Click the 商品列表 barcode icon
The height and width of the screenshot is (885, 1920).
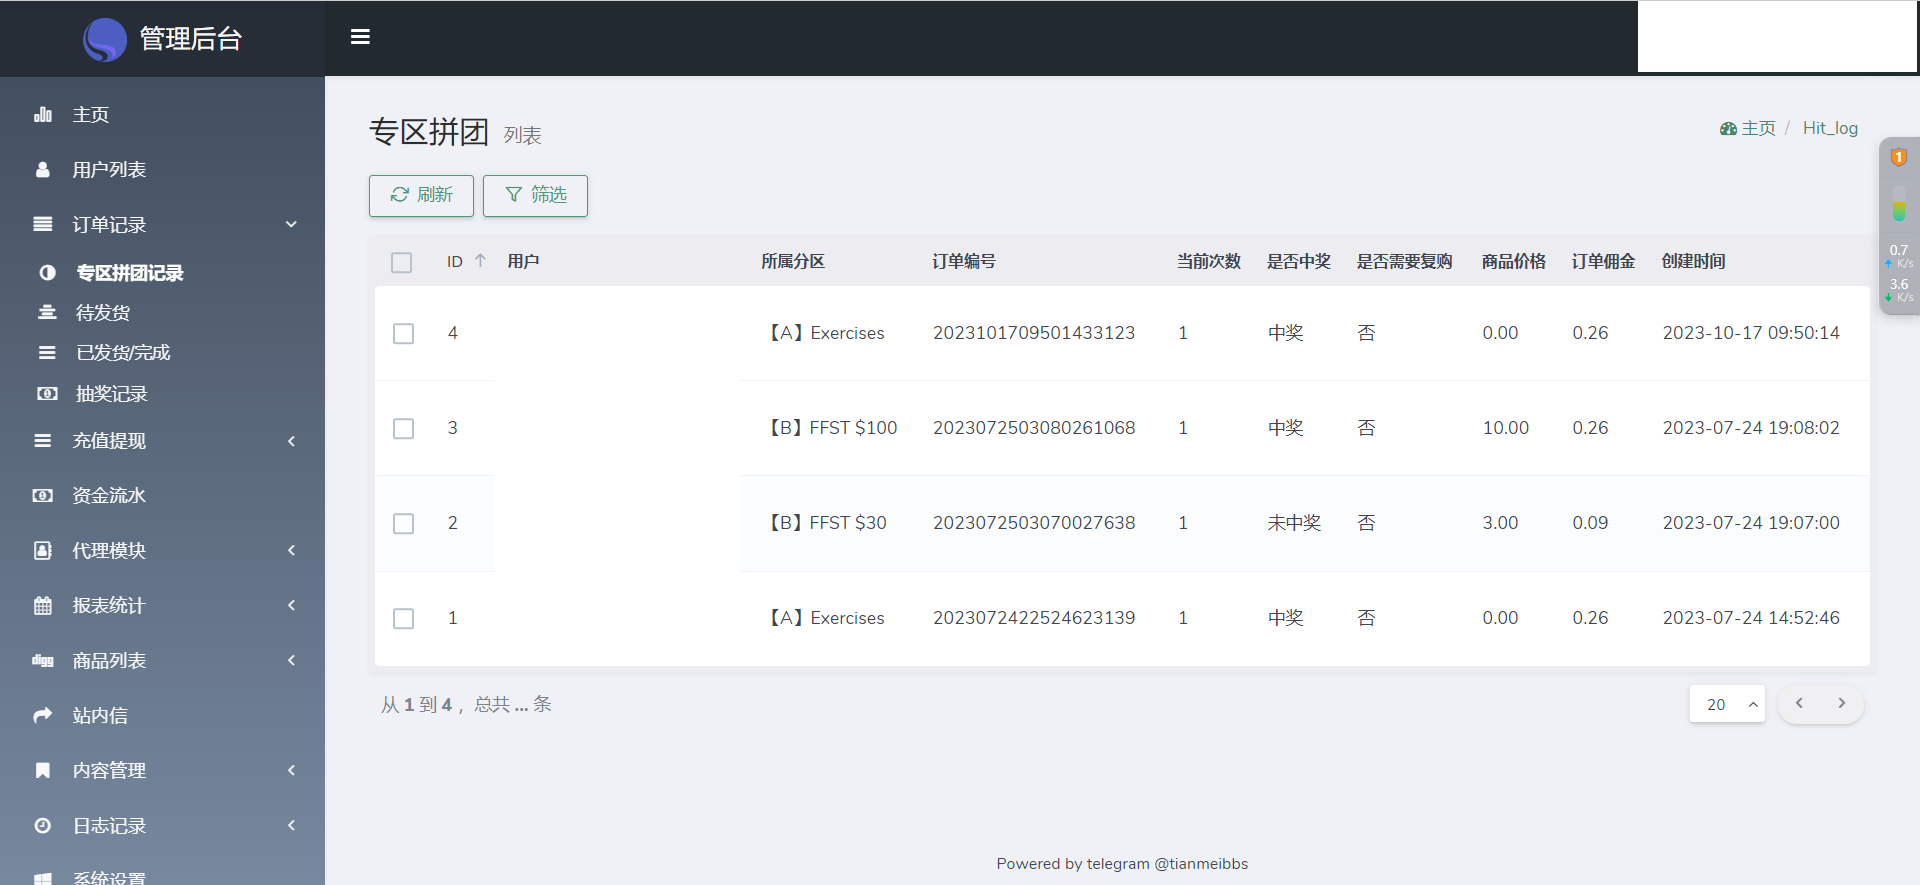[43, 661]
